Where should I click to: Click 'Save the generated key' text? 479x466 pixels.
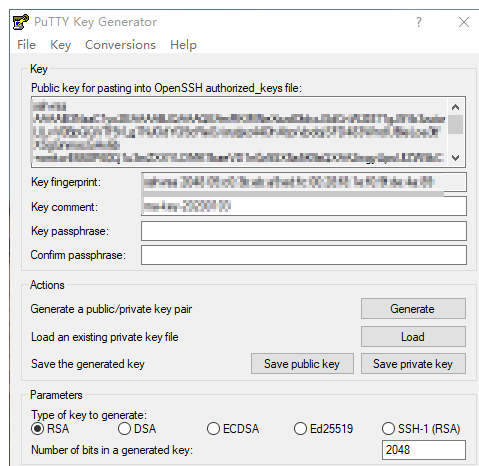(88, 364)
